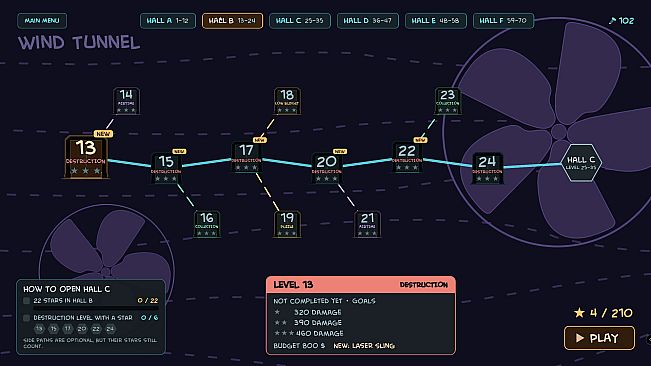Pick level 22 Destruction node

pyautogui.click(x=407, y=157)
